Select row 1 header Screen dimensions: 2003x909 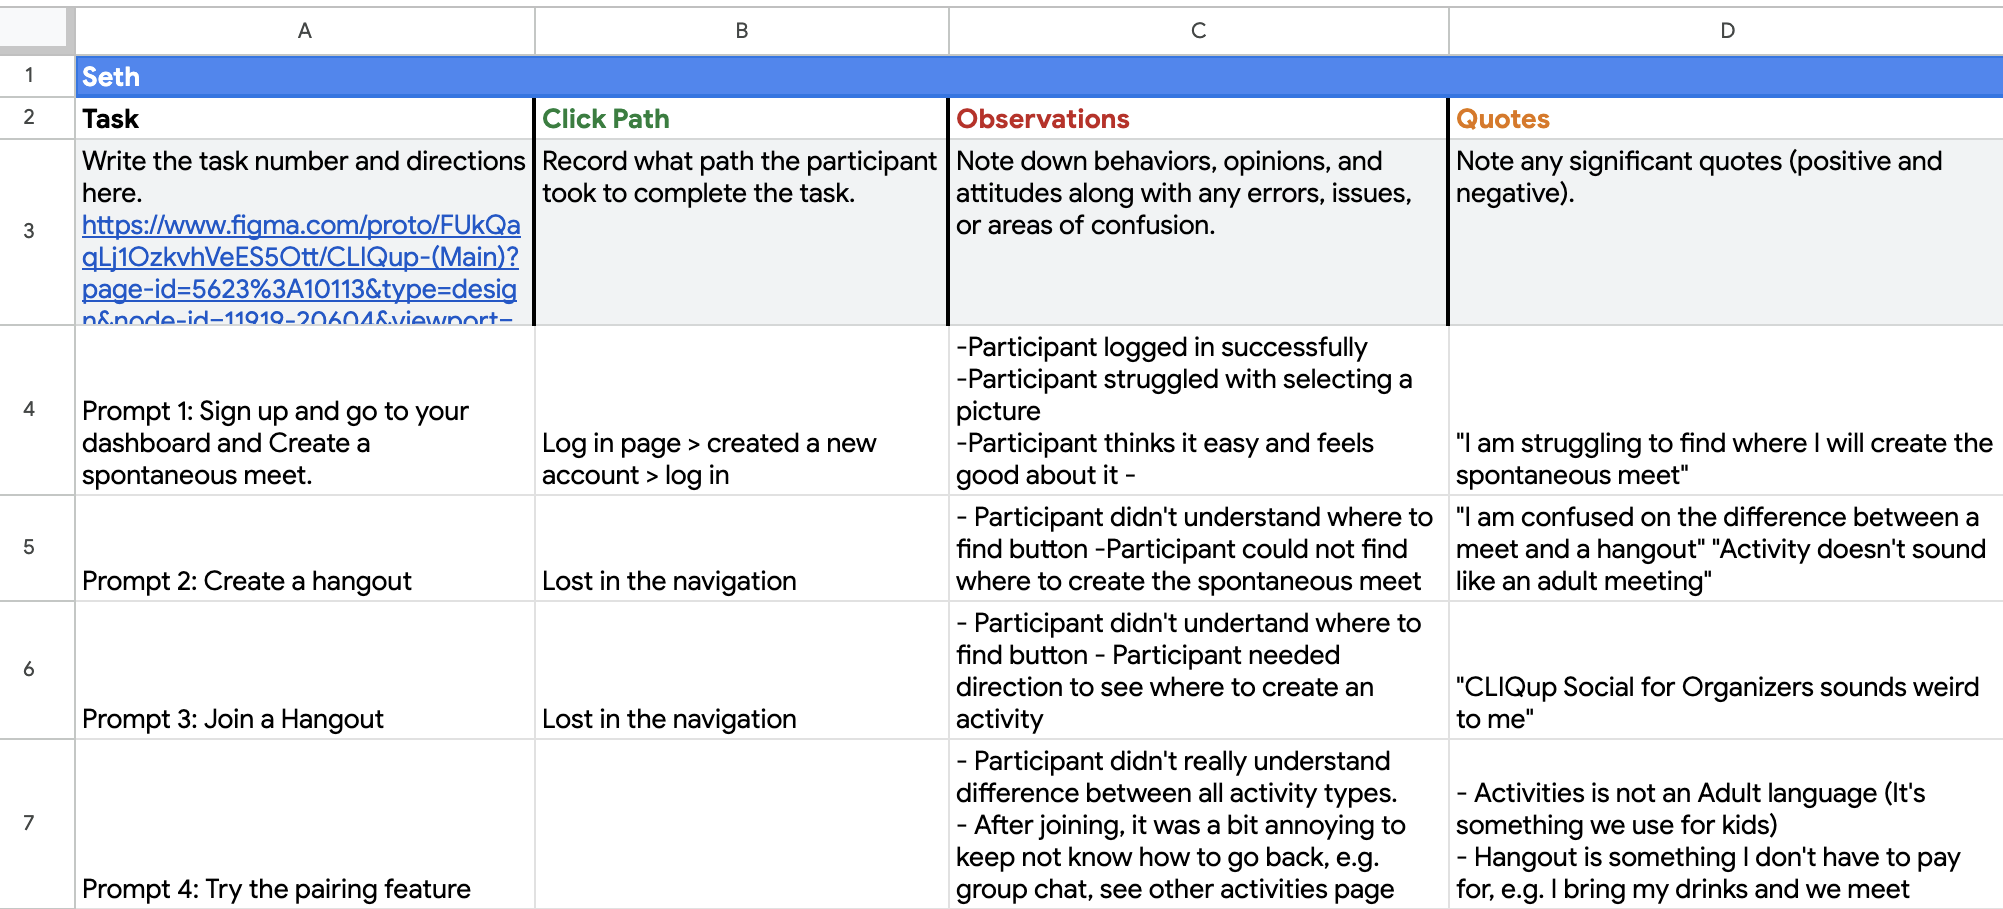pos(30,76)
